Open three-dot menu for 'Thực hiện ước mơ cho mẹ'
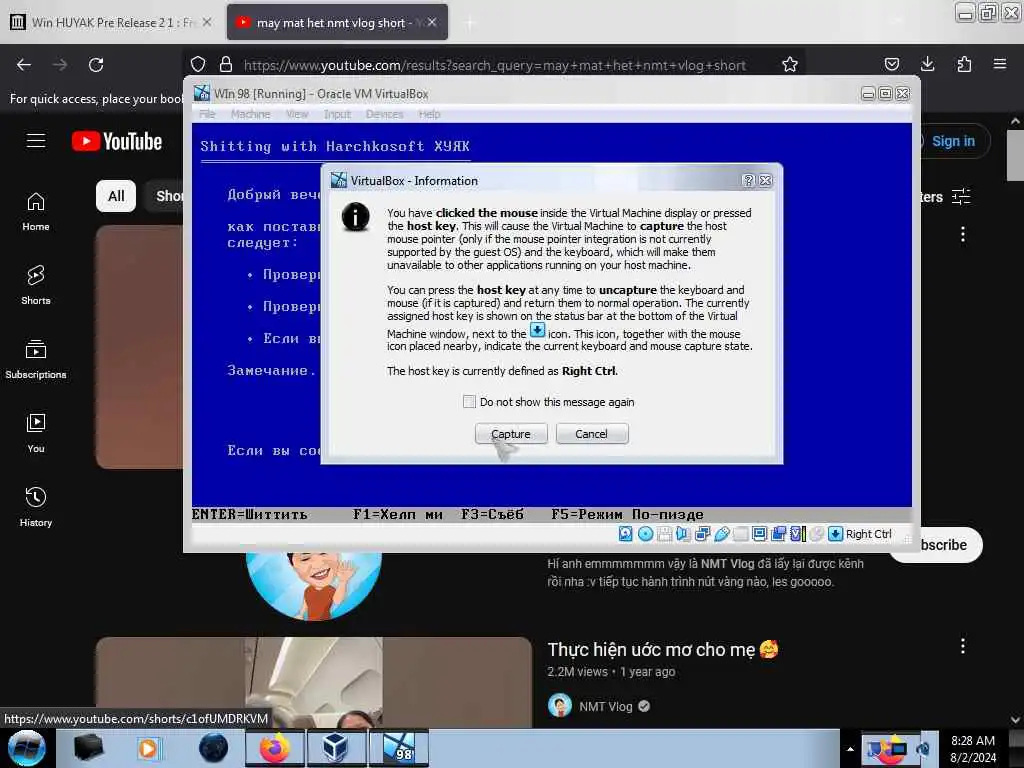The width and height of the screenshot is (1024, 768). (963, 647)
